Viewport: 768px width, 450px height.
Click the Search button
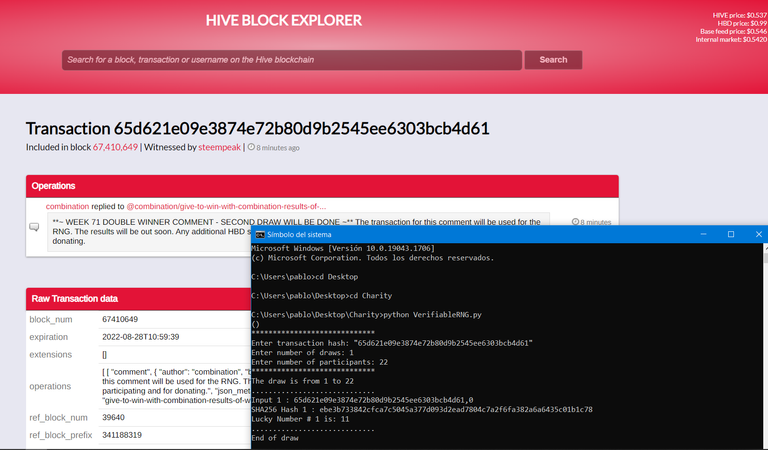click(553, 60)
